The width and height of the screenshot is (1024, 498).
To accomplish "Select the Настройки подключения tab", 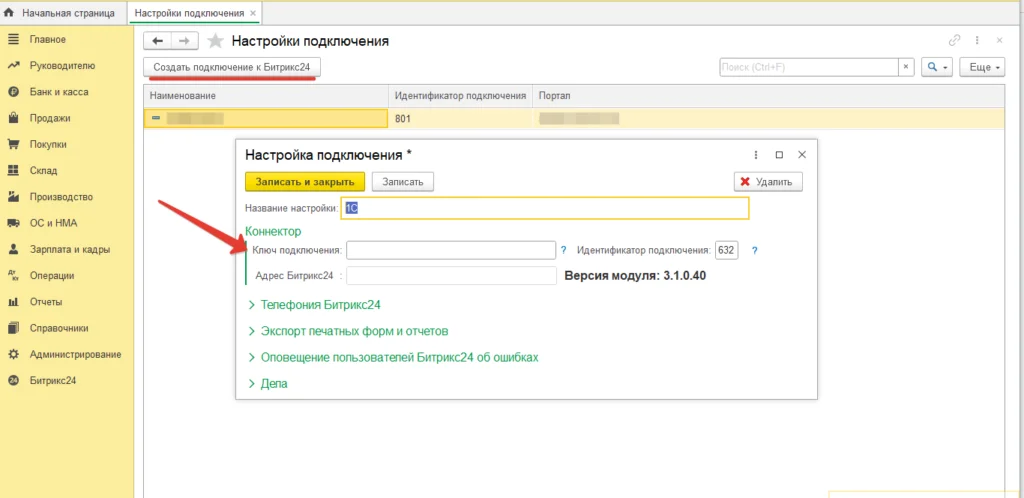I will pos(189,13).
